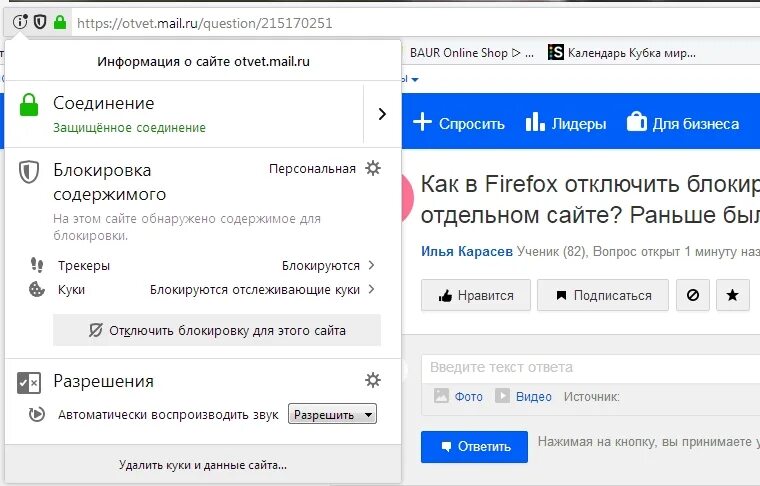Open Илья Карасев profile link

click(x=466, y=251)
